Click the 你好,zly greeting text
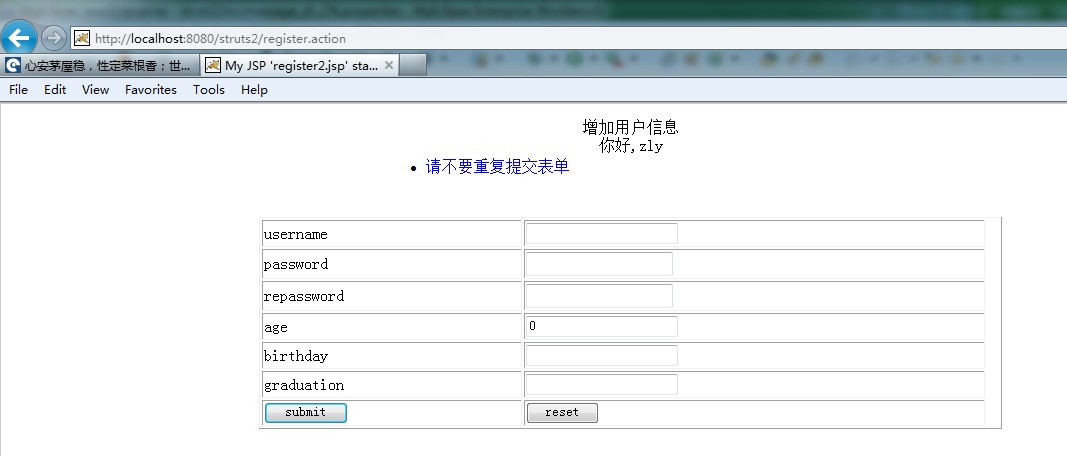This screenshot has width=1067, height=456. click(631, 145)
